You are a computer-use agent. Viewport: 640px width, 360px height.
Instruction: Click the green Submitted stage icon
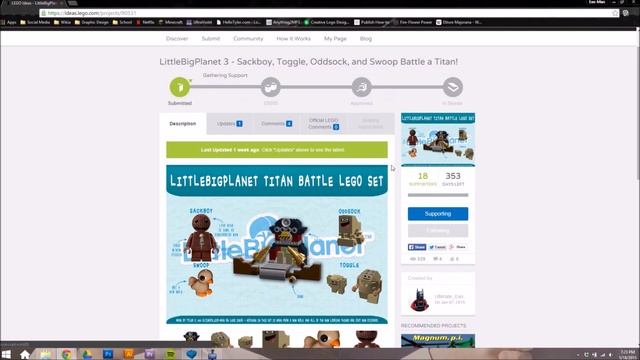point(180,87)
